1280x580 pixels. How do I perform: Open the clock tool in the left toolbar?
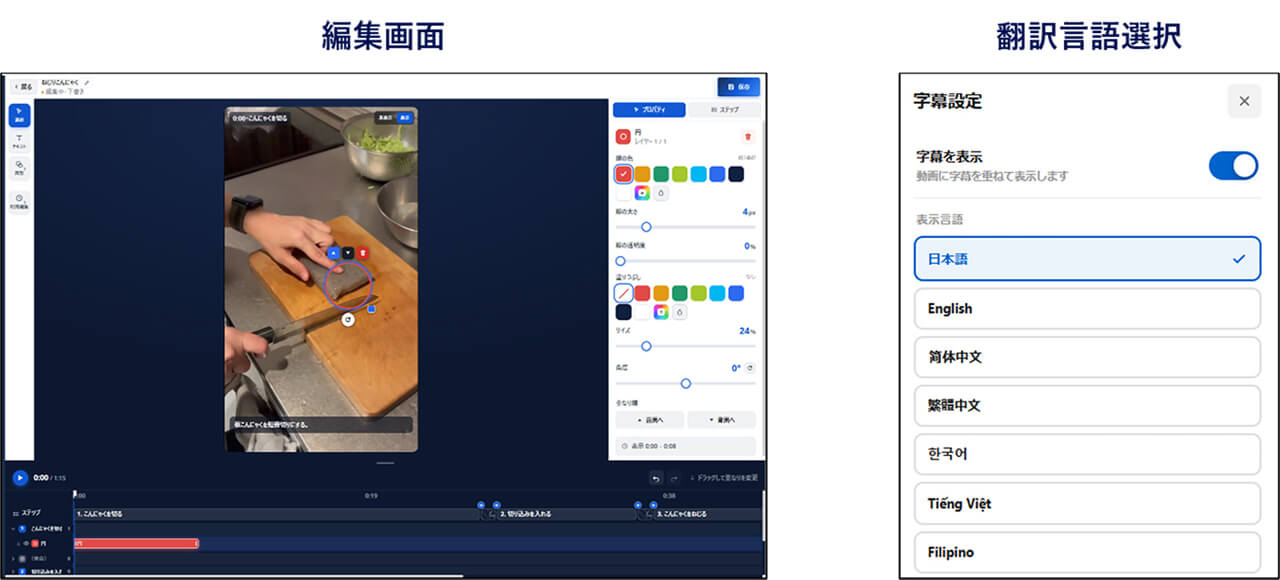coord(19,200)
